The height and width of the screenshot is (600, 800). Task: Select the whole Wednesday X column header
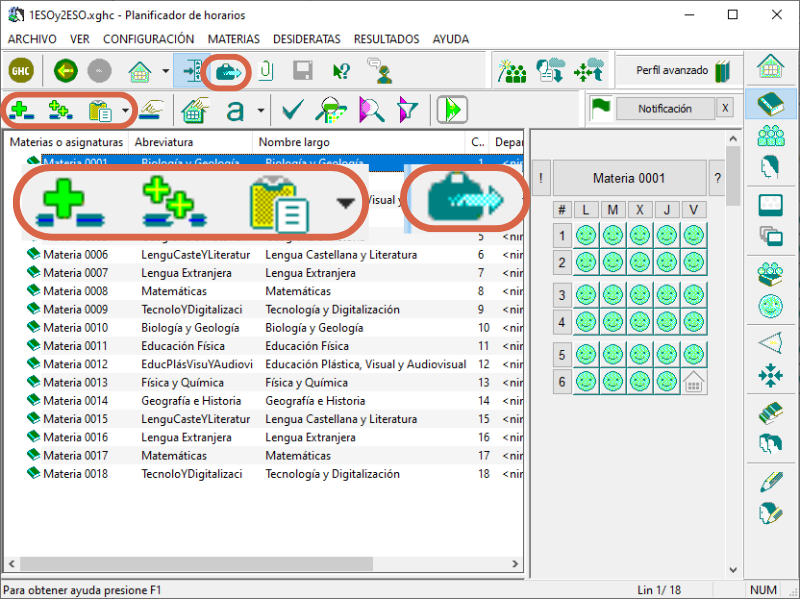point(640,210)
